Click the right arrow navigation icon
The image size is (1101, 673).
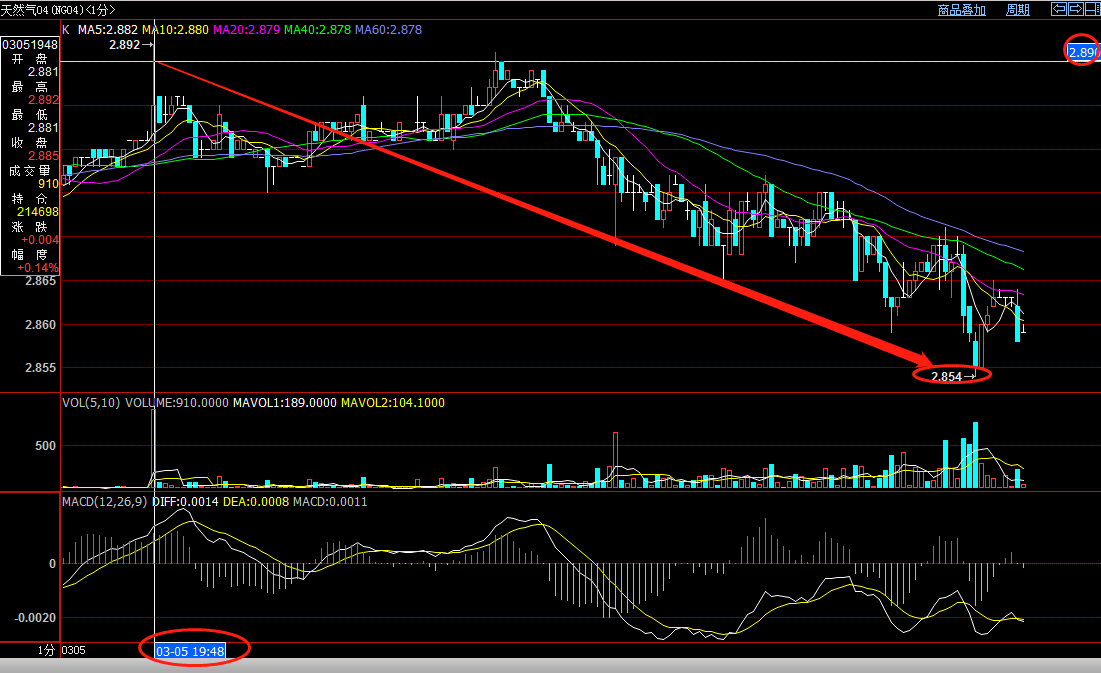click(x=1075, y=9)
